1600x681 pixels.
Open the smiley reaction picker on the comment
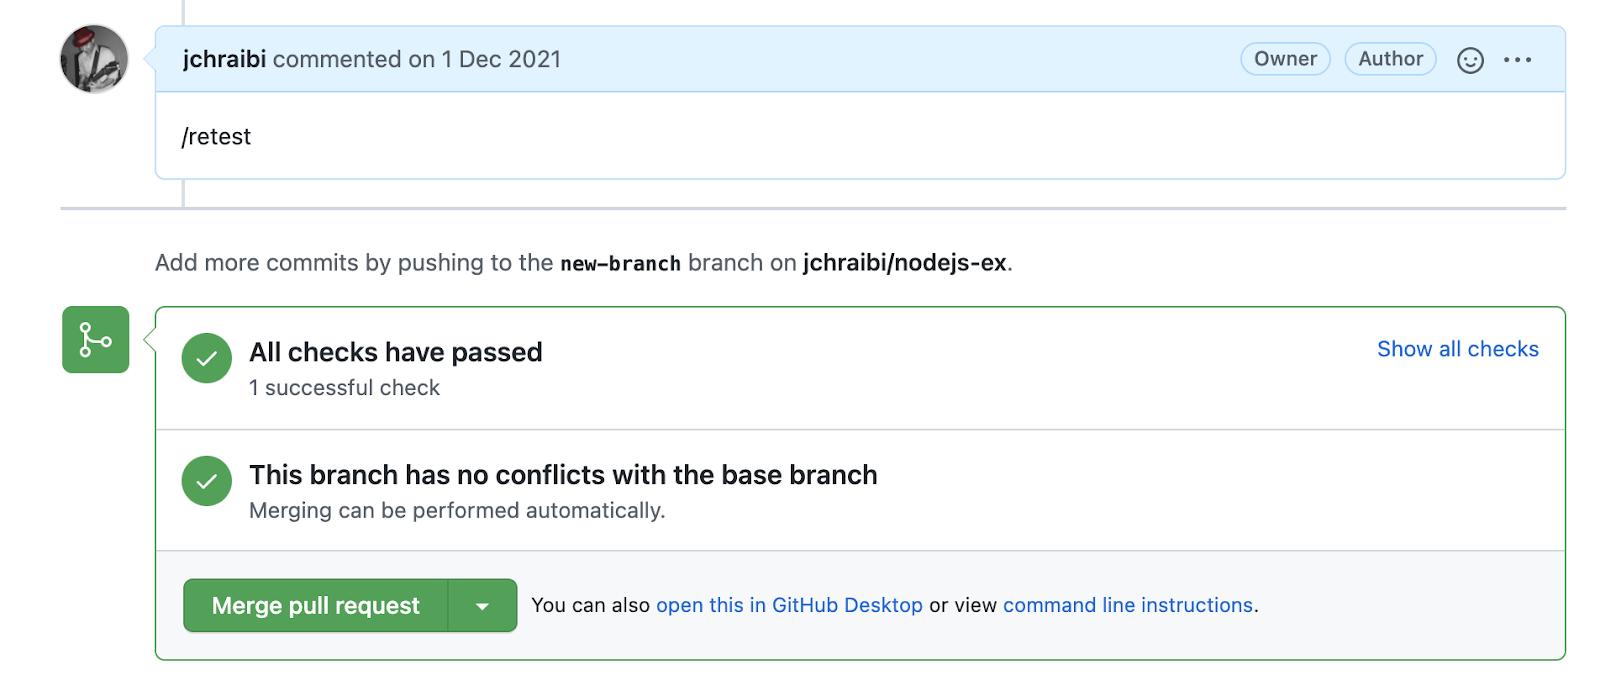1469,60
